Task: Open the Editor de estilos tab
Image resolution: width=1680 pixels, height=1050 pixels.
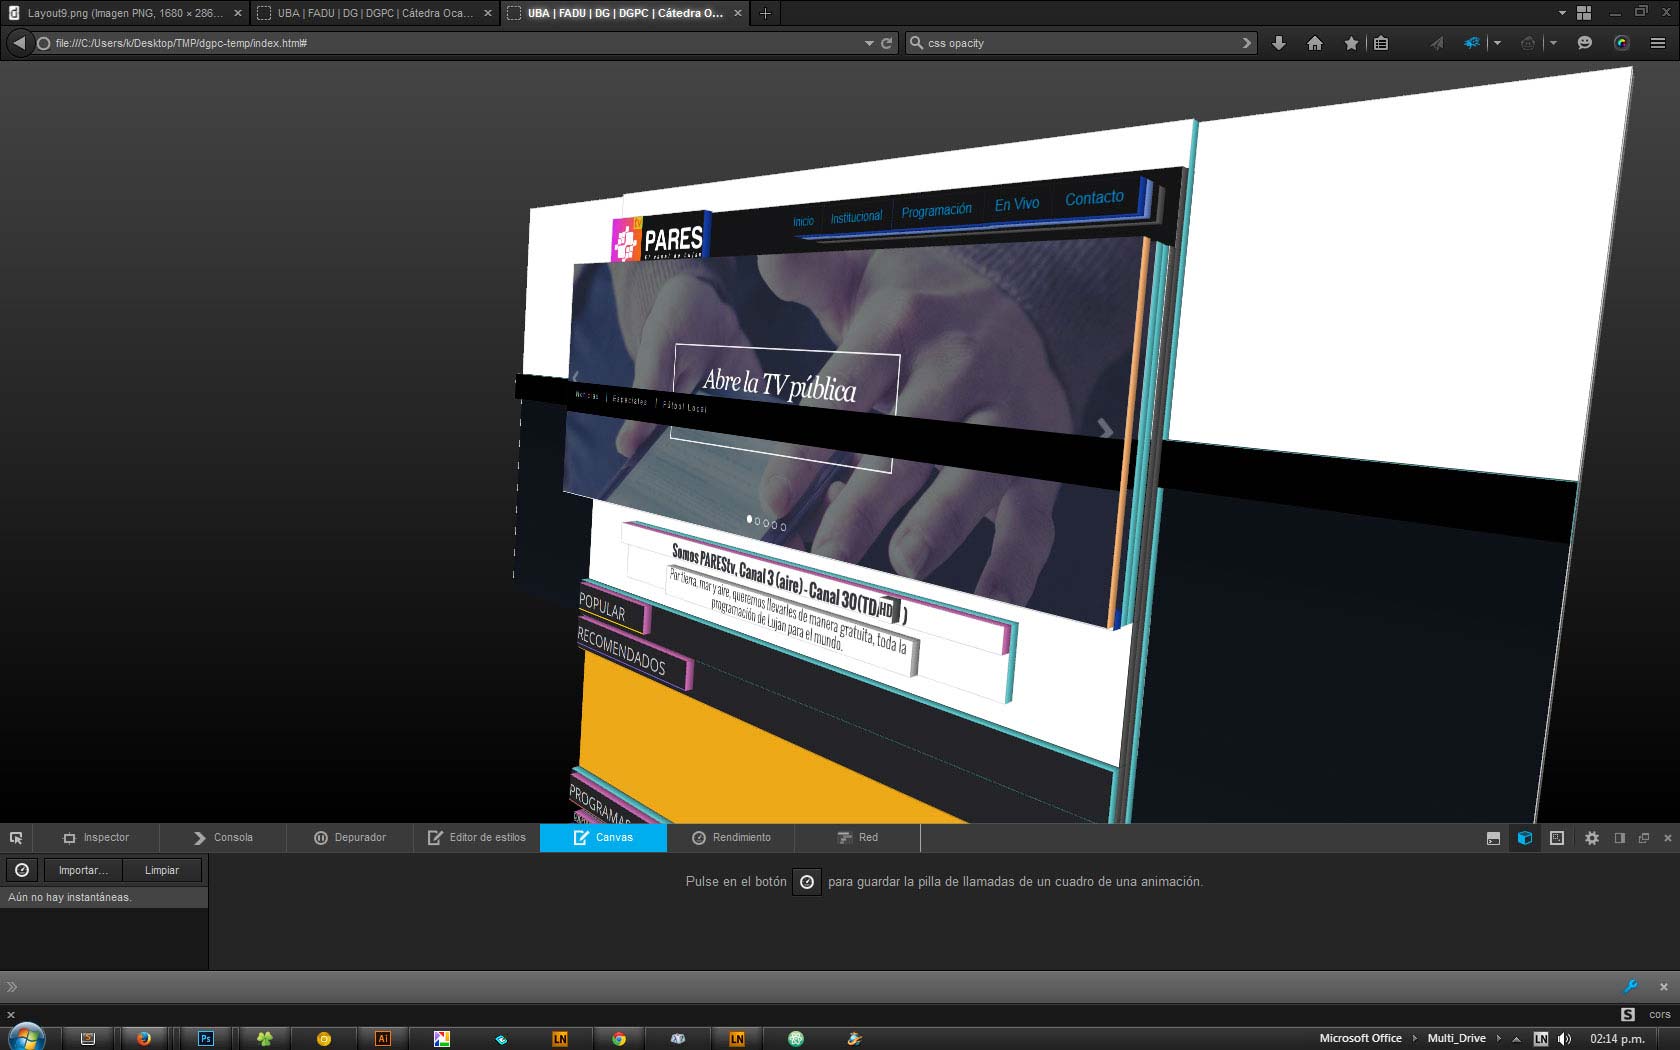Action: point(477,838)
